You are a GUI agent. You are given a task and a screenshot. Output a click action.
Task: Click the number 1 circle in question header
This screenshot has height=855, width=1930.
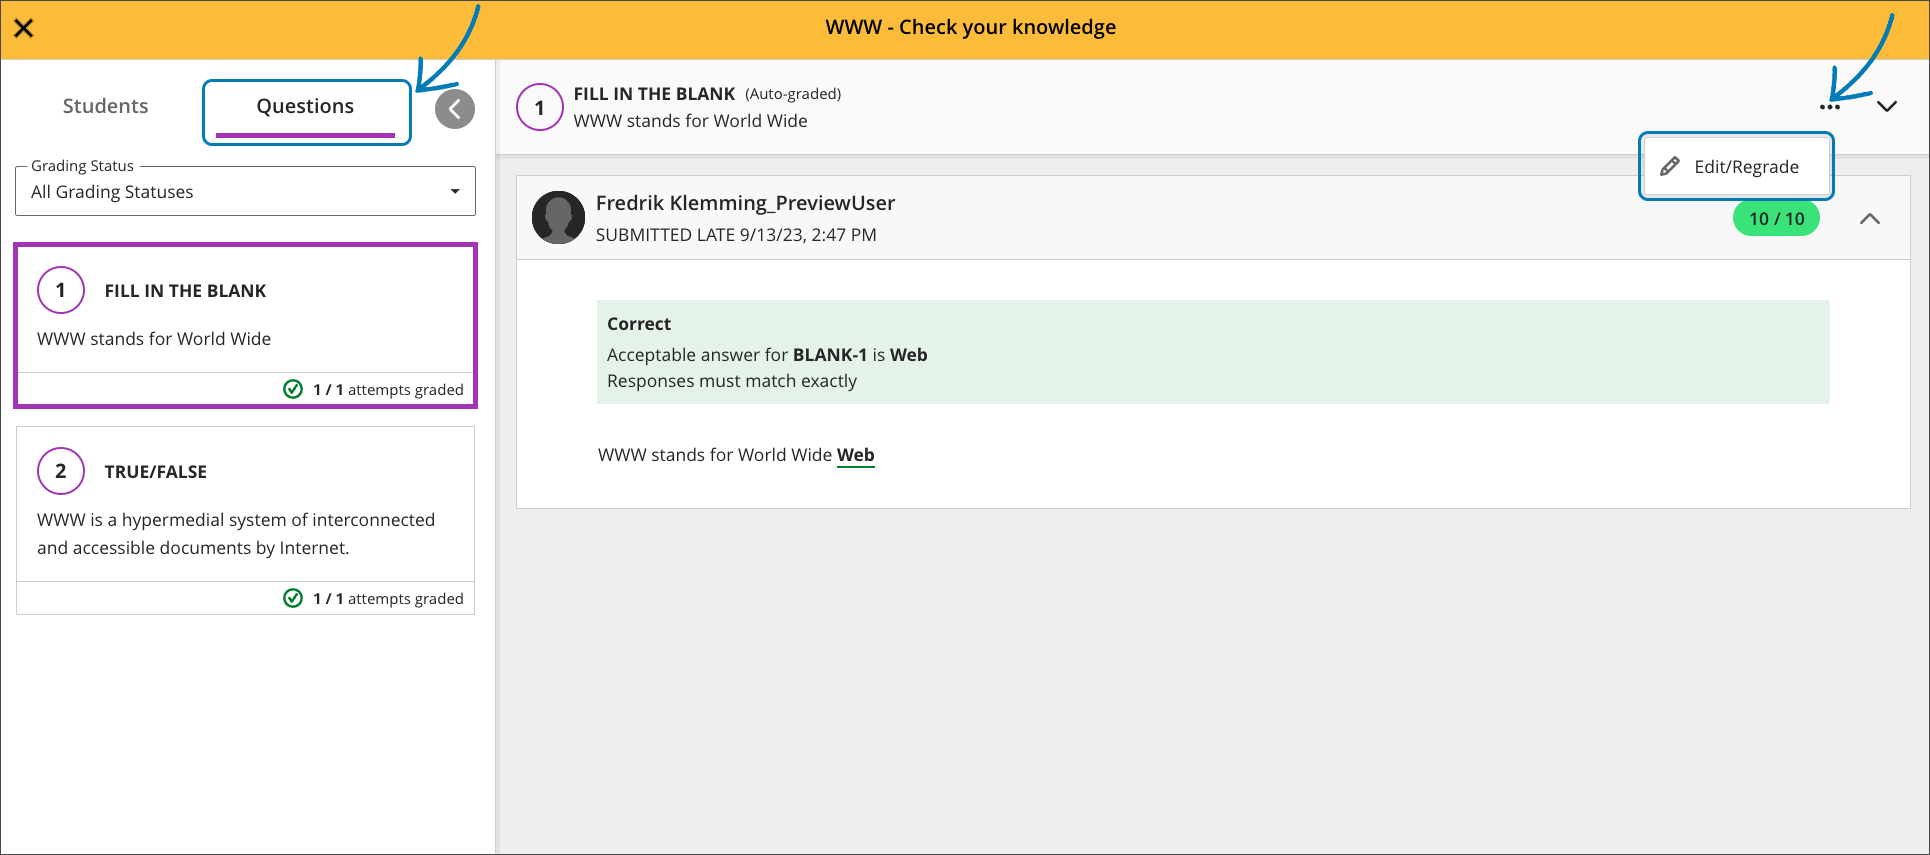click(540, 108)
